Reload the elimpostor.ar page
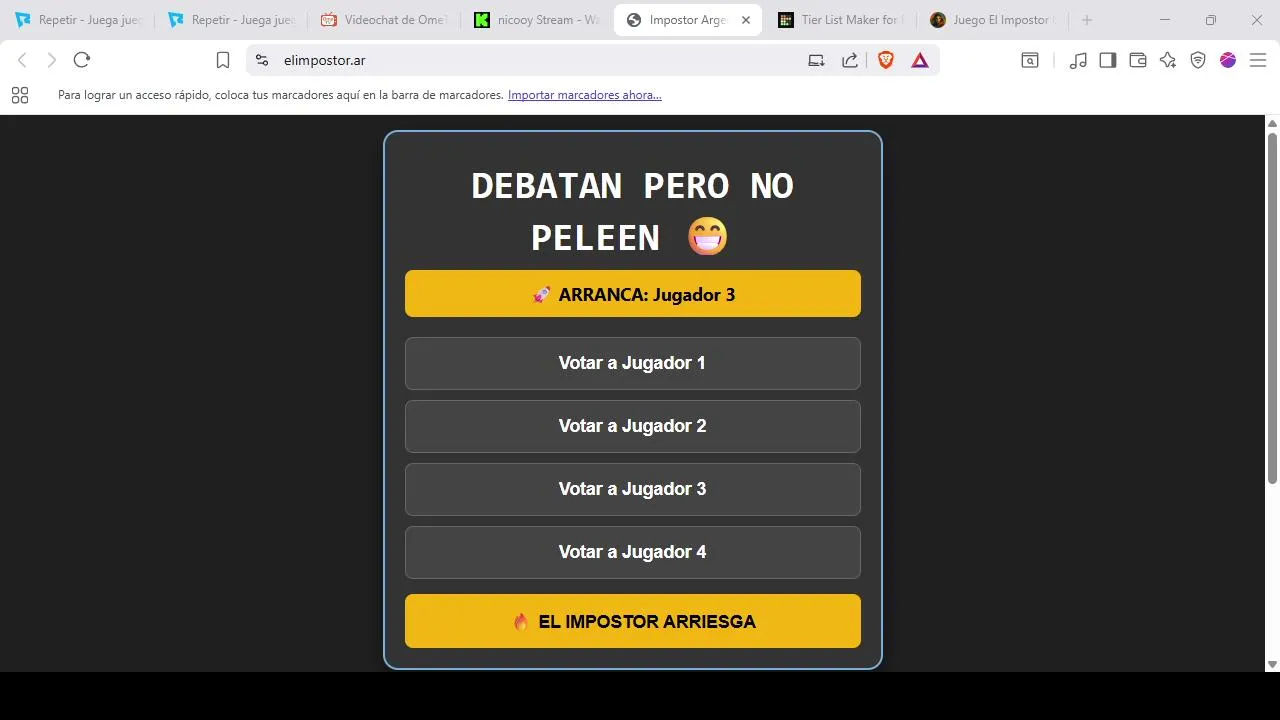 coord(82,60)
